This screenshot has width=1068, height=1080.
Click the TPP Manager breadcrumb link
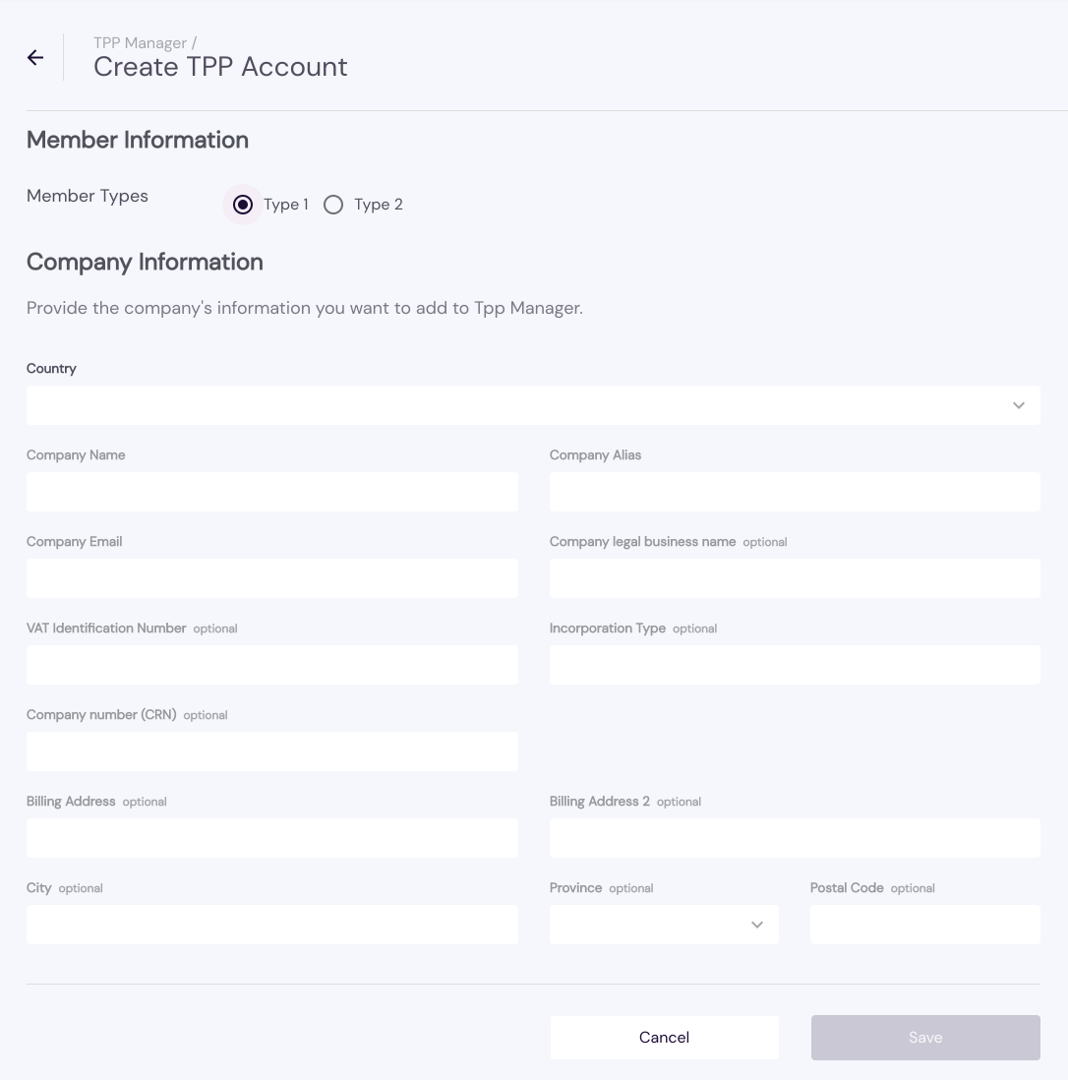coord(140,43)
